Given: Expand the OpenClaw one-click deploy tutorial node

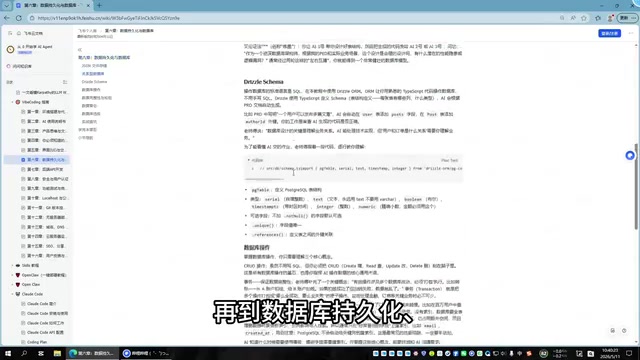Looking at the screenshot, I should click(13, 275).
